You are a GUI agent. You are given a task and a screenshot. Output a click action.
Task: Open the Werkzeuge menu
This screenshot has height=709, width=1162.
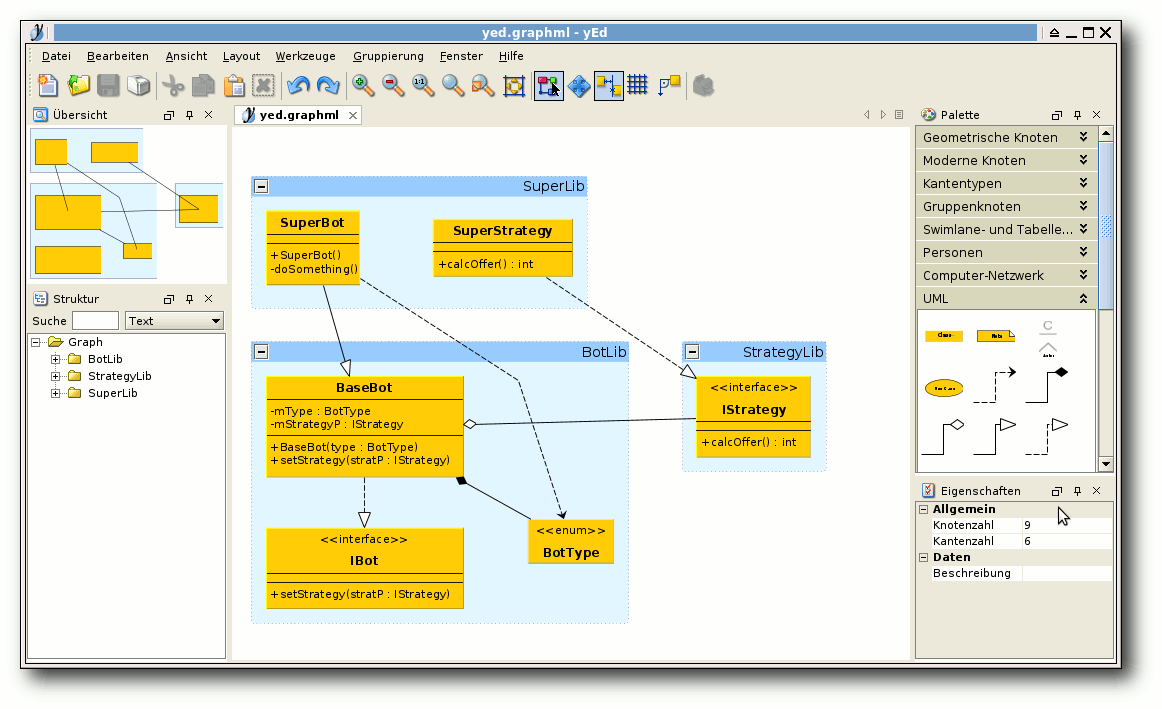tap(305, 56)
